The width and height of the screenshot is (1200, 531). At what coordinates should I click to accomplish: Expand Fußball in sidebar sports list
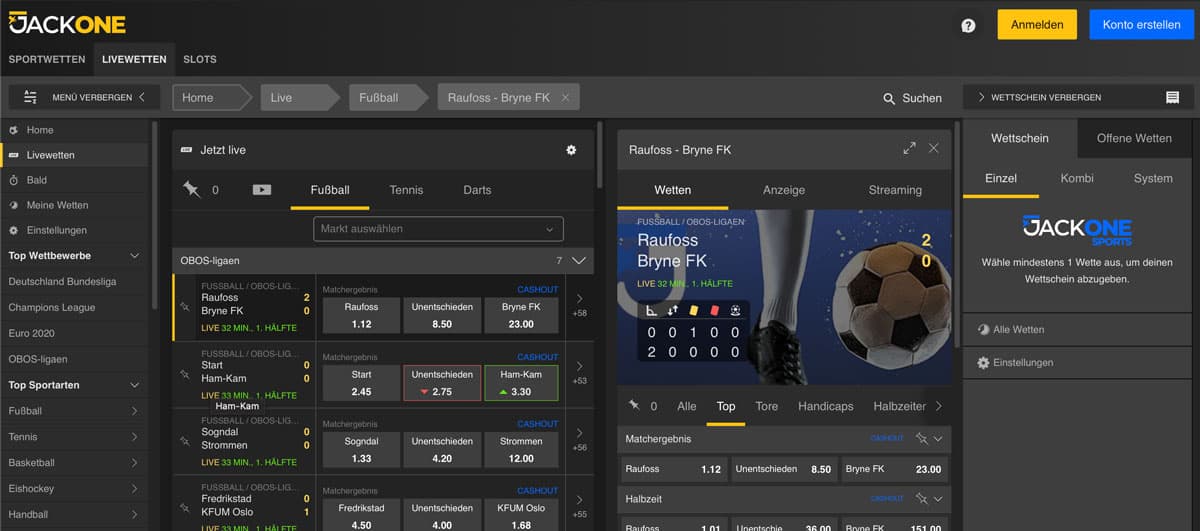(135, 411)
